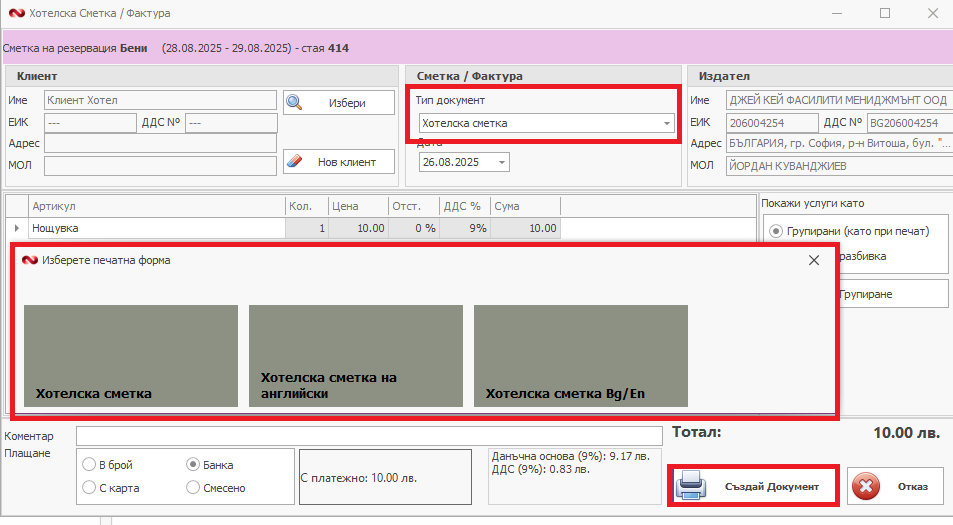
Task: Click the issuer МОЛ field
Action: 839,166
